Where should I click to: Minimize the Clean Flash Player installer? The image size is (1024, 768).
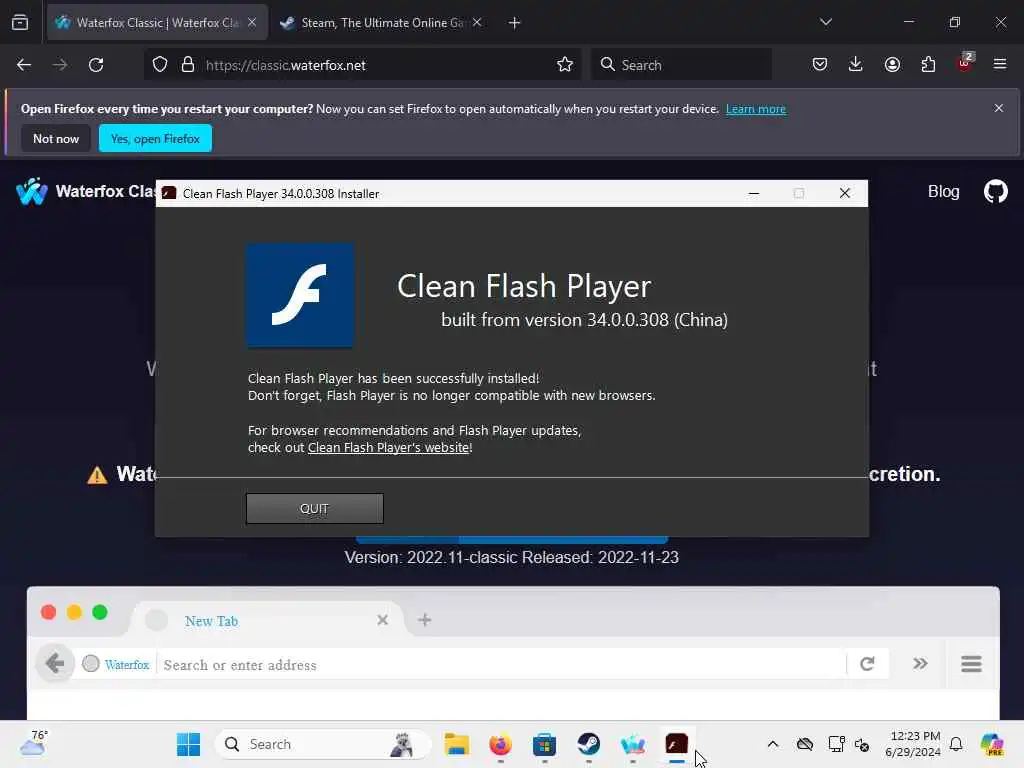(754, 193)
